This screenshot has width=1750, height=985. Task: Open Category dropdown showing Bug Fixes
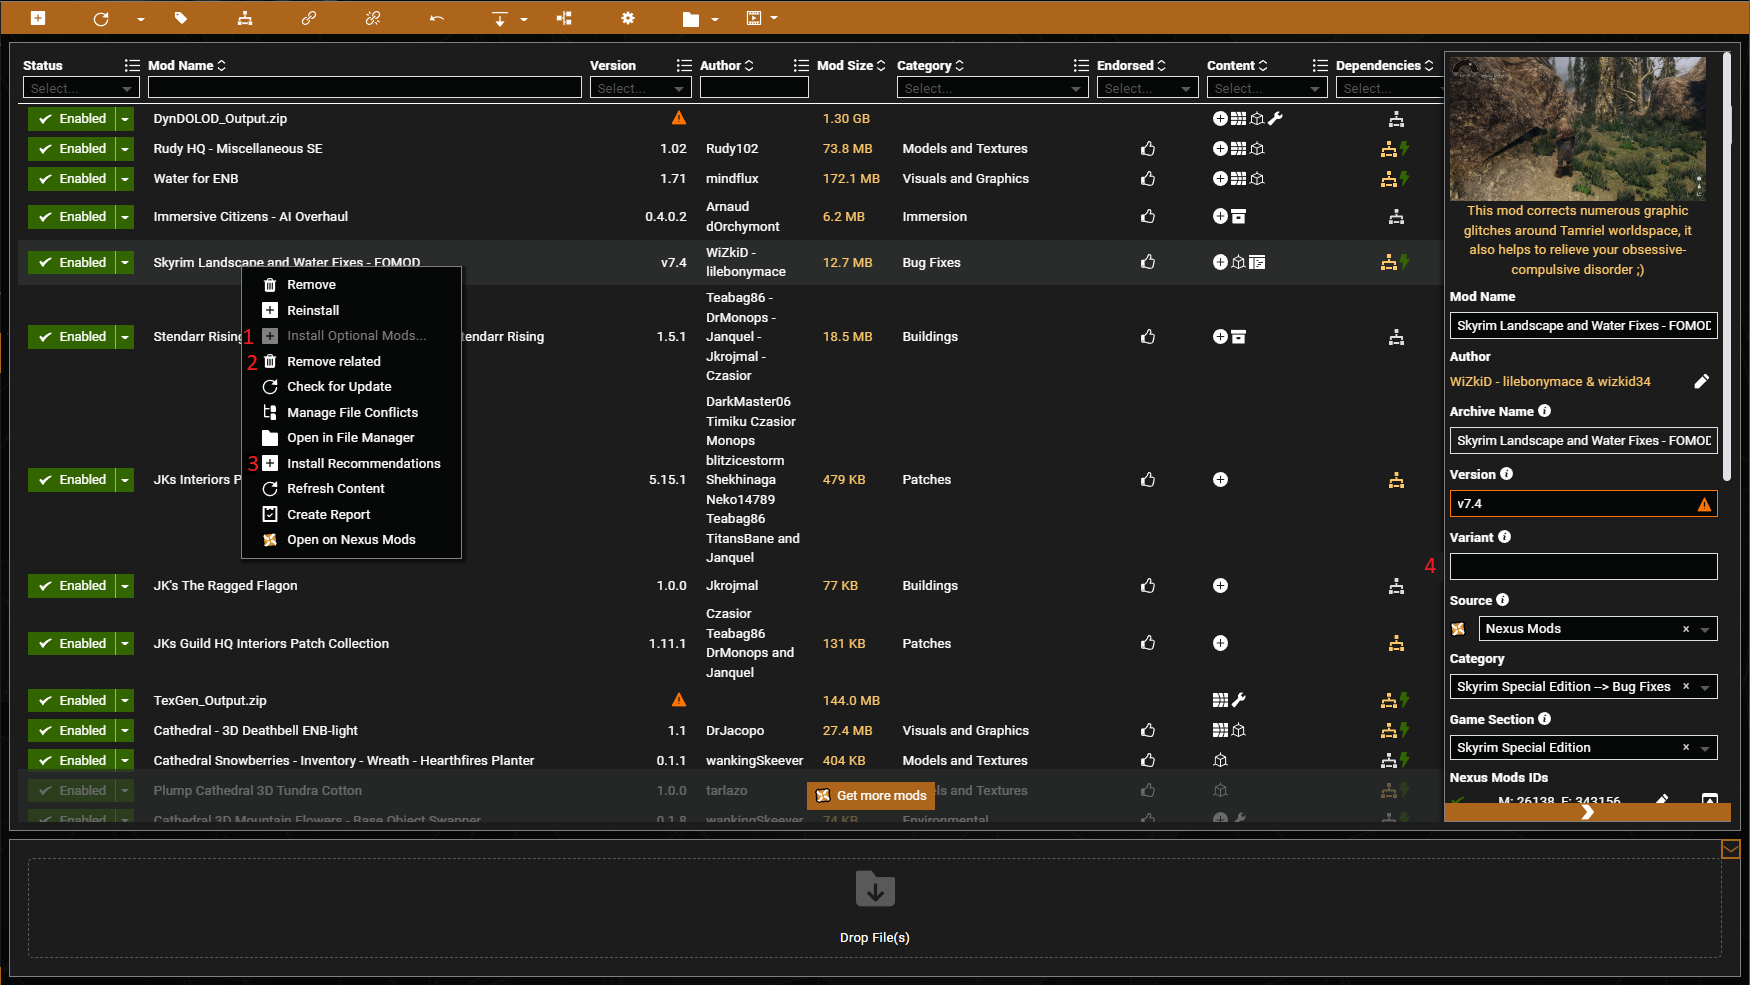point(1584,687)
